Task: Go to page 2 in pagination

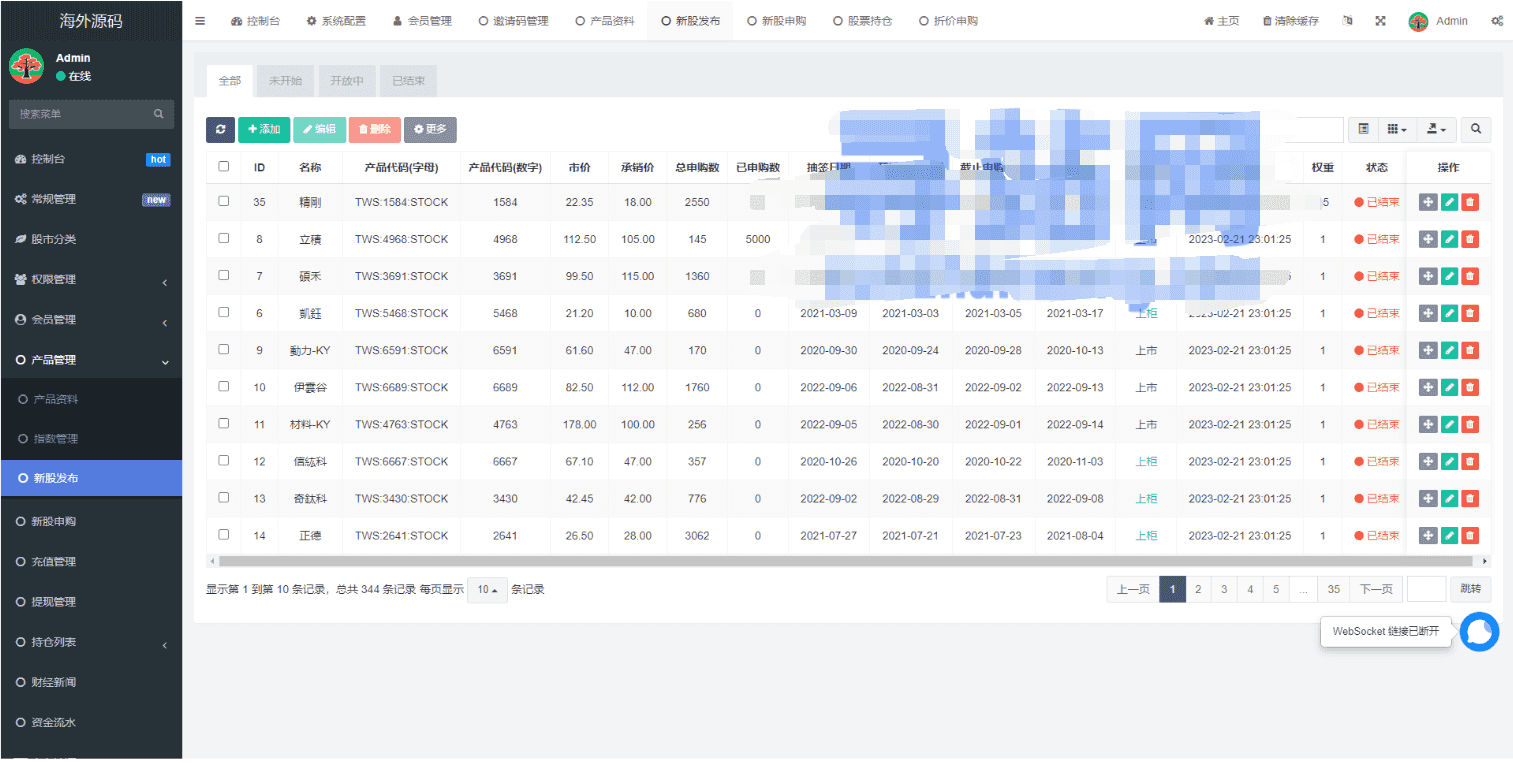Action: [1198, 590]
